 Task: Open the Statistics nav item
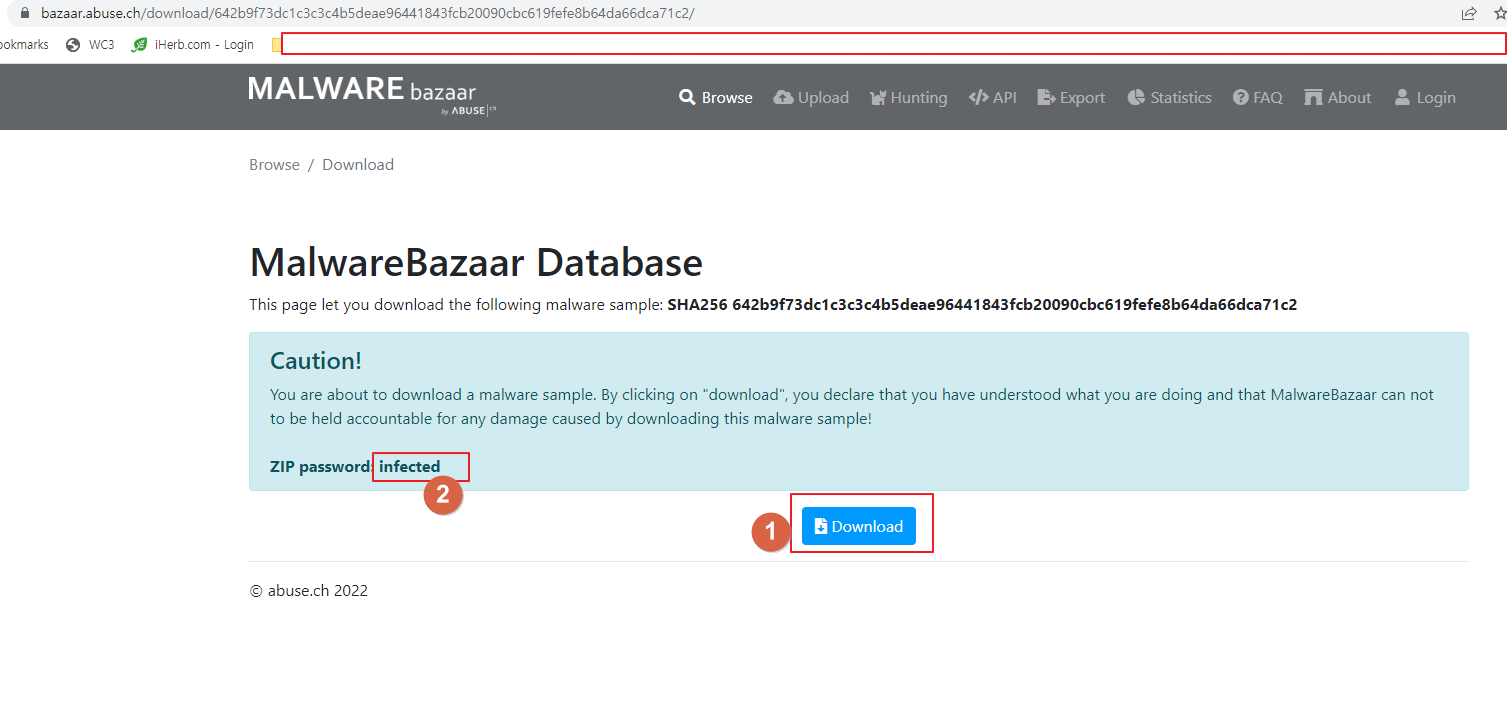1169,97
